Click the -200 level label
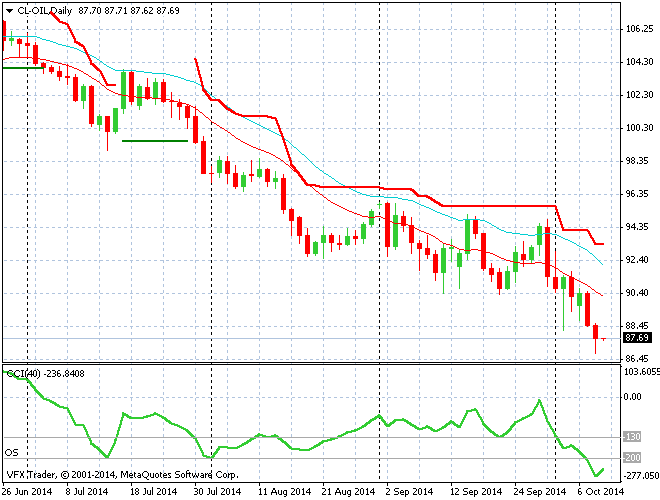This screenshot has height=500, width=660. click(x=632, y=459)
